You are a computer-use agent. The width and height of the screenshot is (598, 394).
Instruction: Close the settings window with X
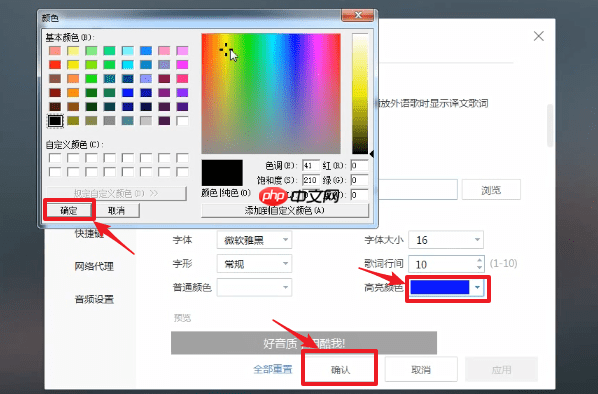[539, 36]
